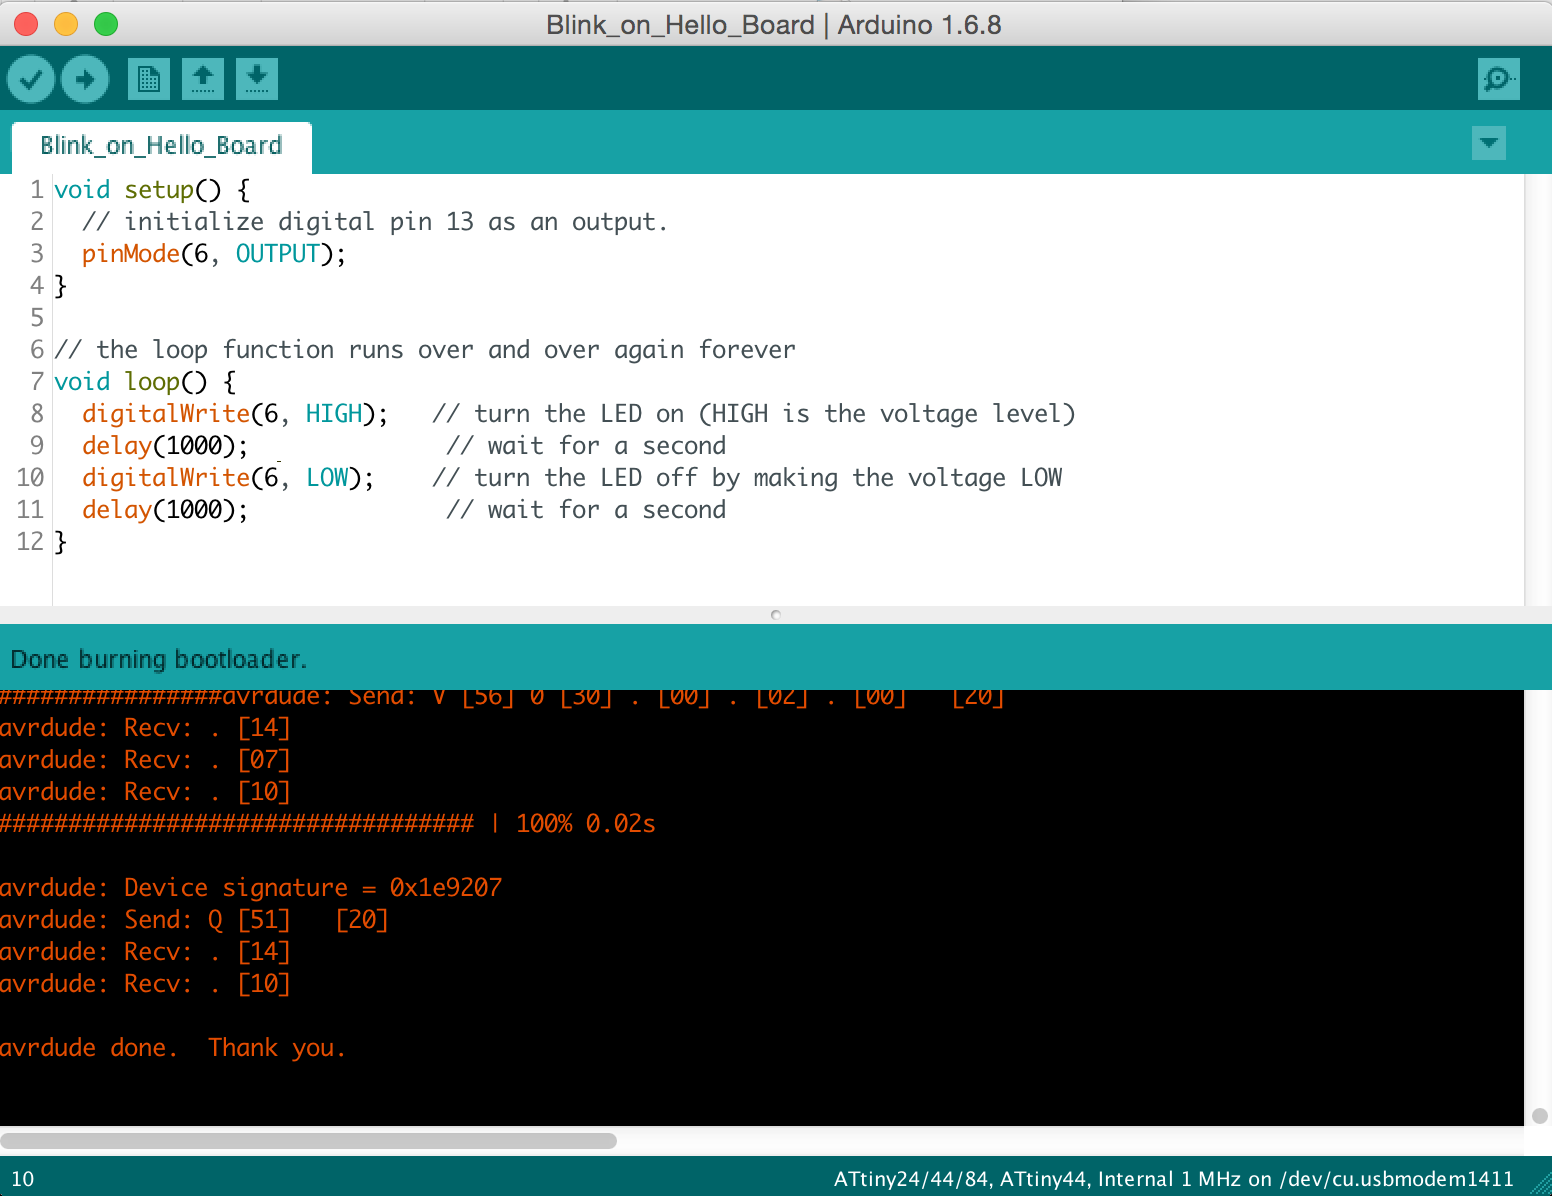Screen dimensions: 1552x1196
Task: Click the Upload arrow button
Action: 85,79
